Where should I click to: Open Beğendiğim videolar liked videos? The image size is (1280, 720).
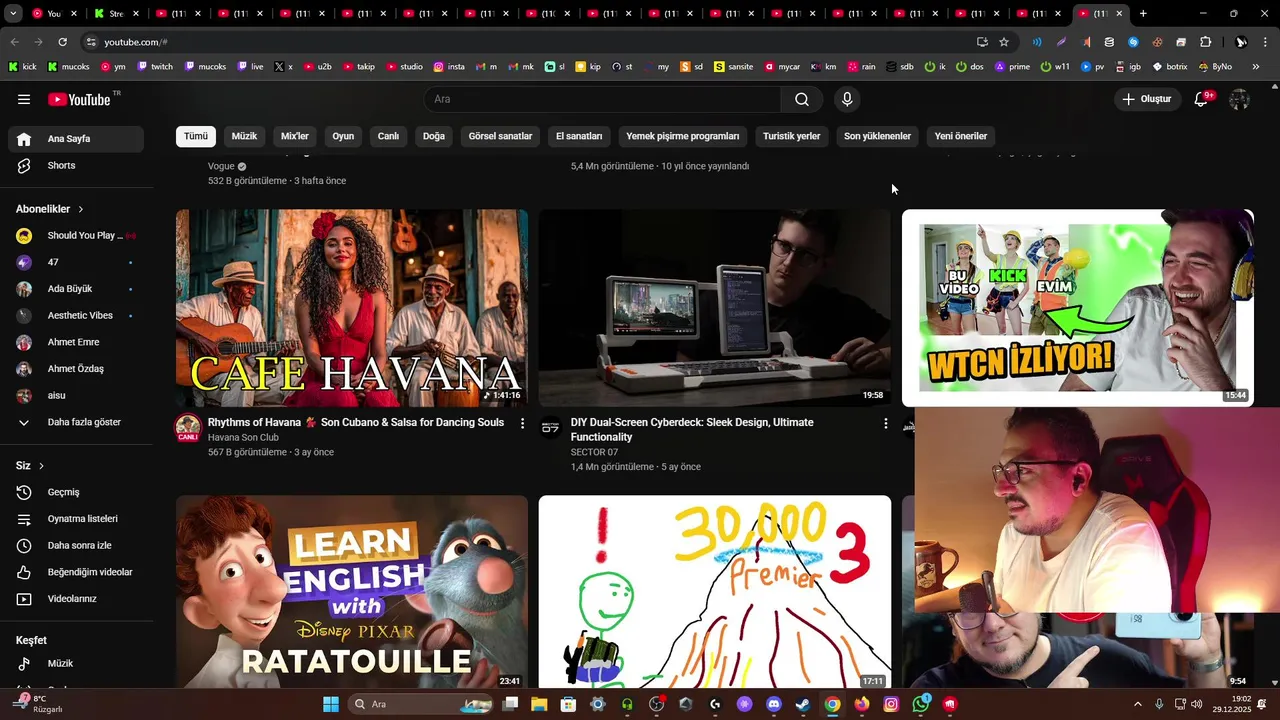tap(76, 572)
